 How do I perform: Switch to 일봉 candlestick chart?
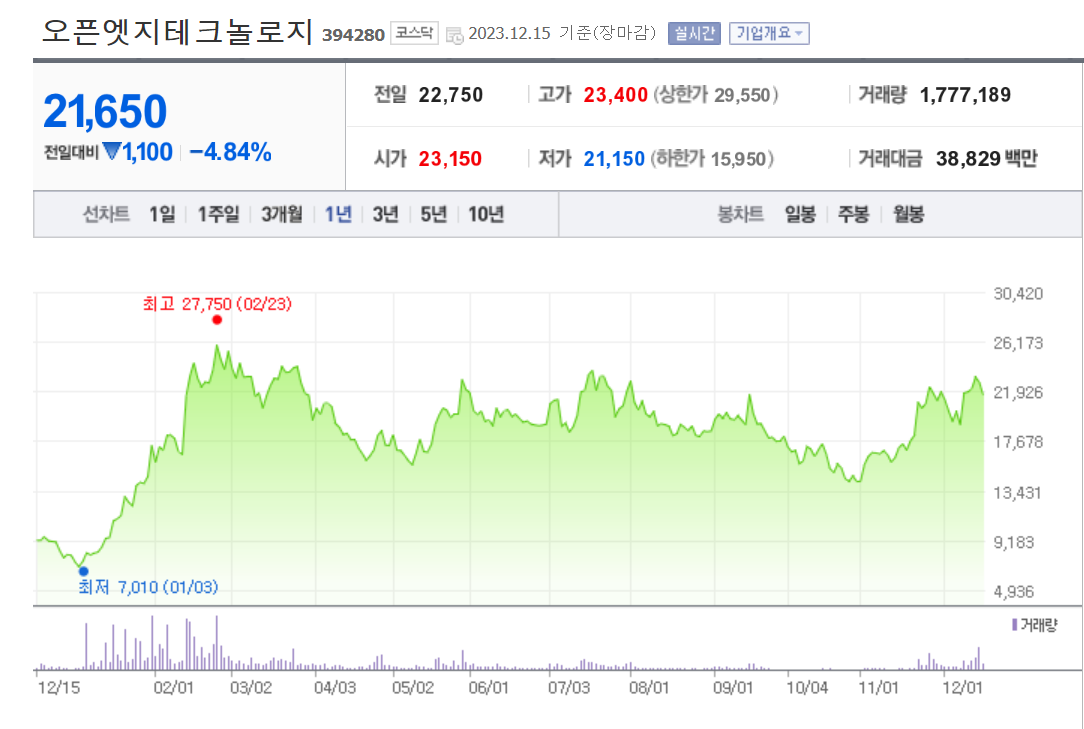(x=800, y=214)
